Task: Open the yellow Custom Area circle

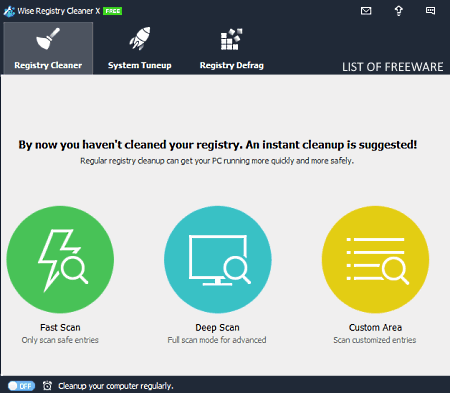Action: [x=375, y=259]
